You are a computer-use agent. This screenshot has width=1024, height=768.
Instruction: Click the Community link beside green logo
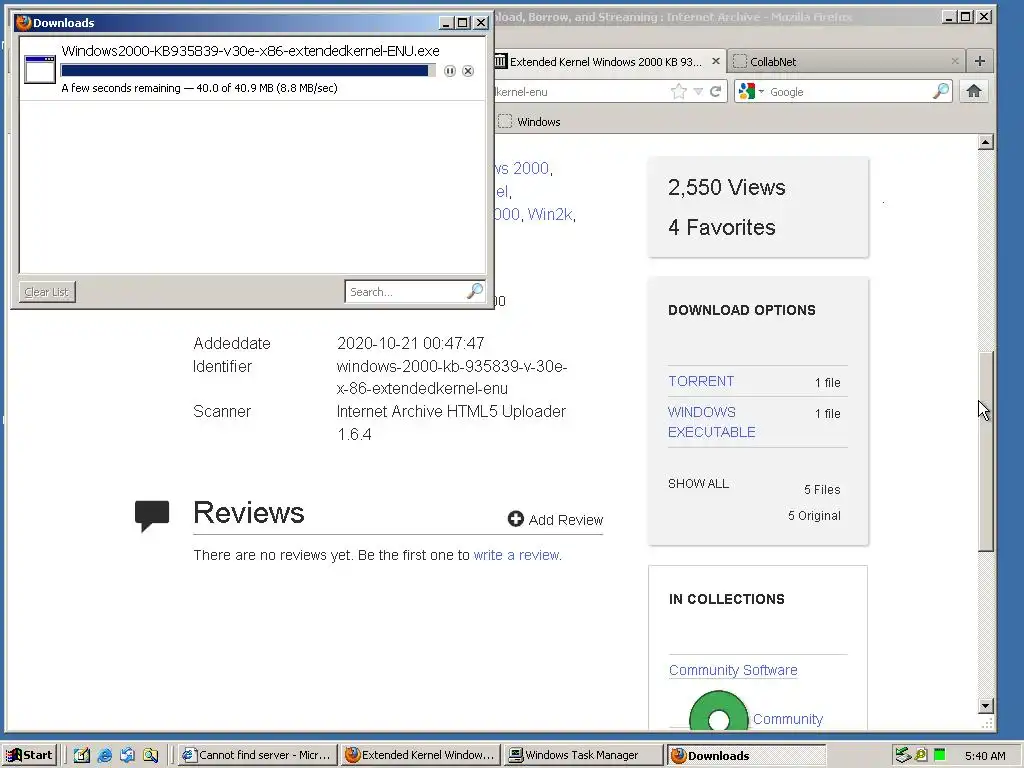coord(788,719)
